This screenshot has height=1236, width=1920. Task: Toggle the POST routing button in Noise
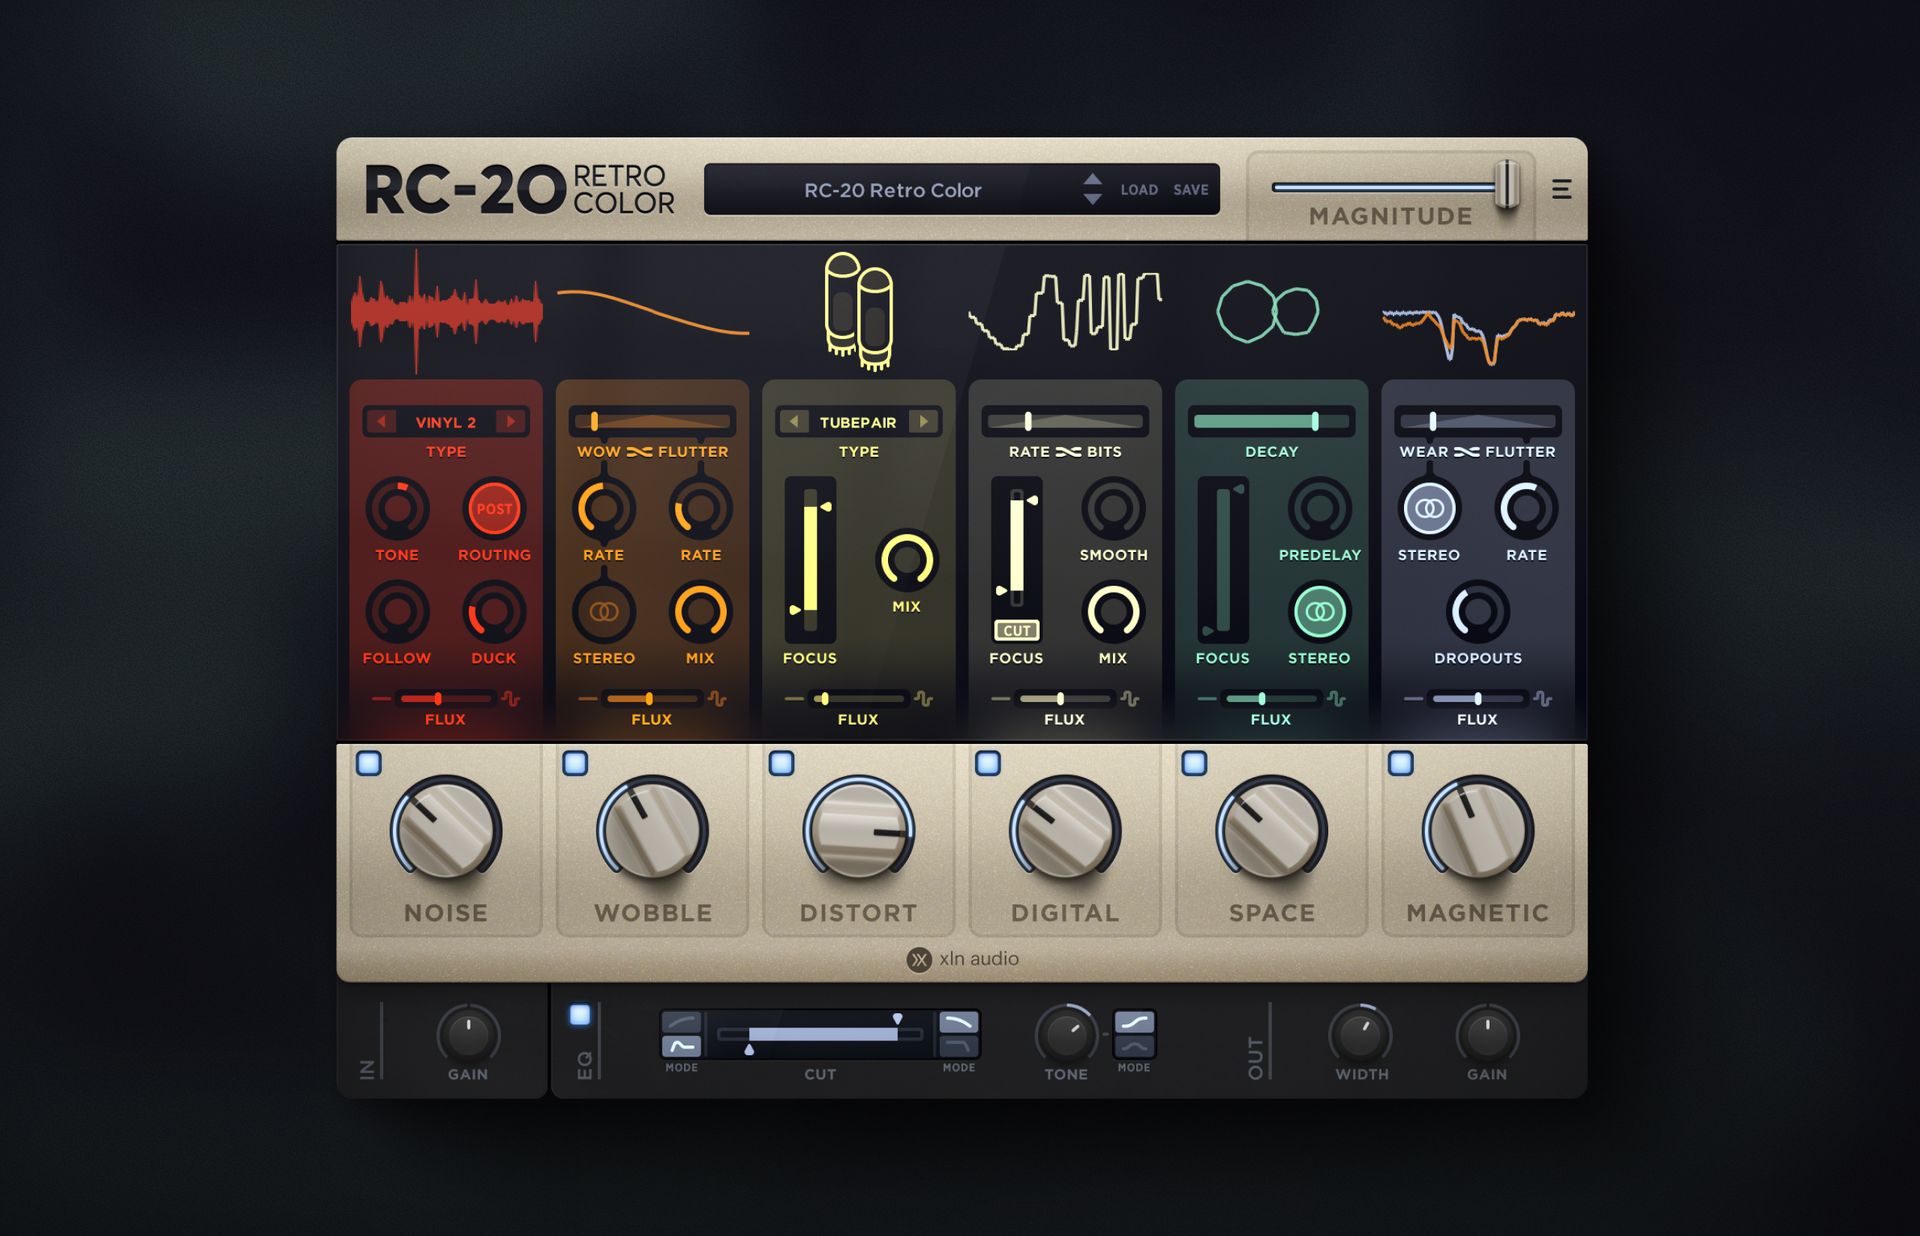(494, 508)
